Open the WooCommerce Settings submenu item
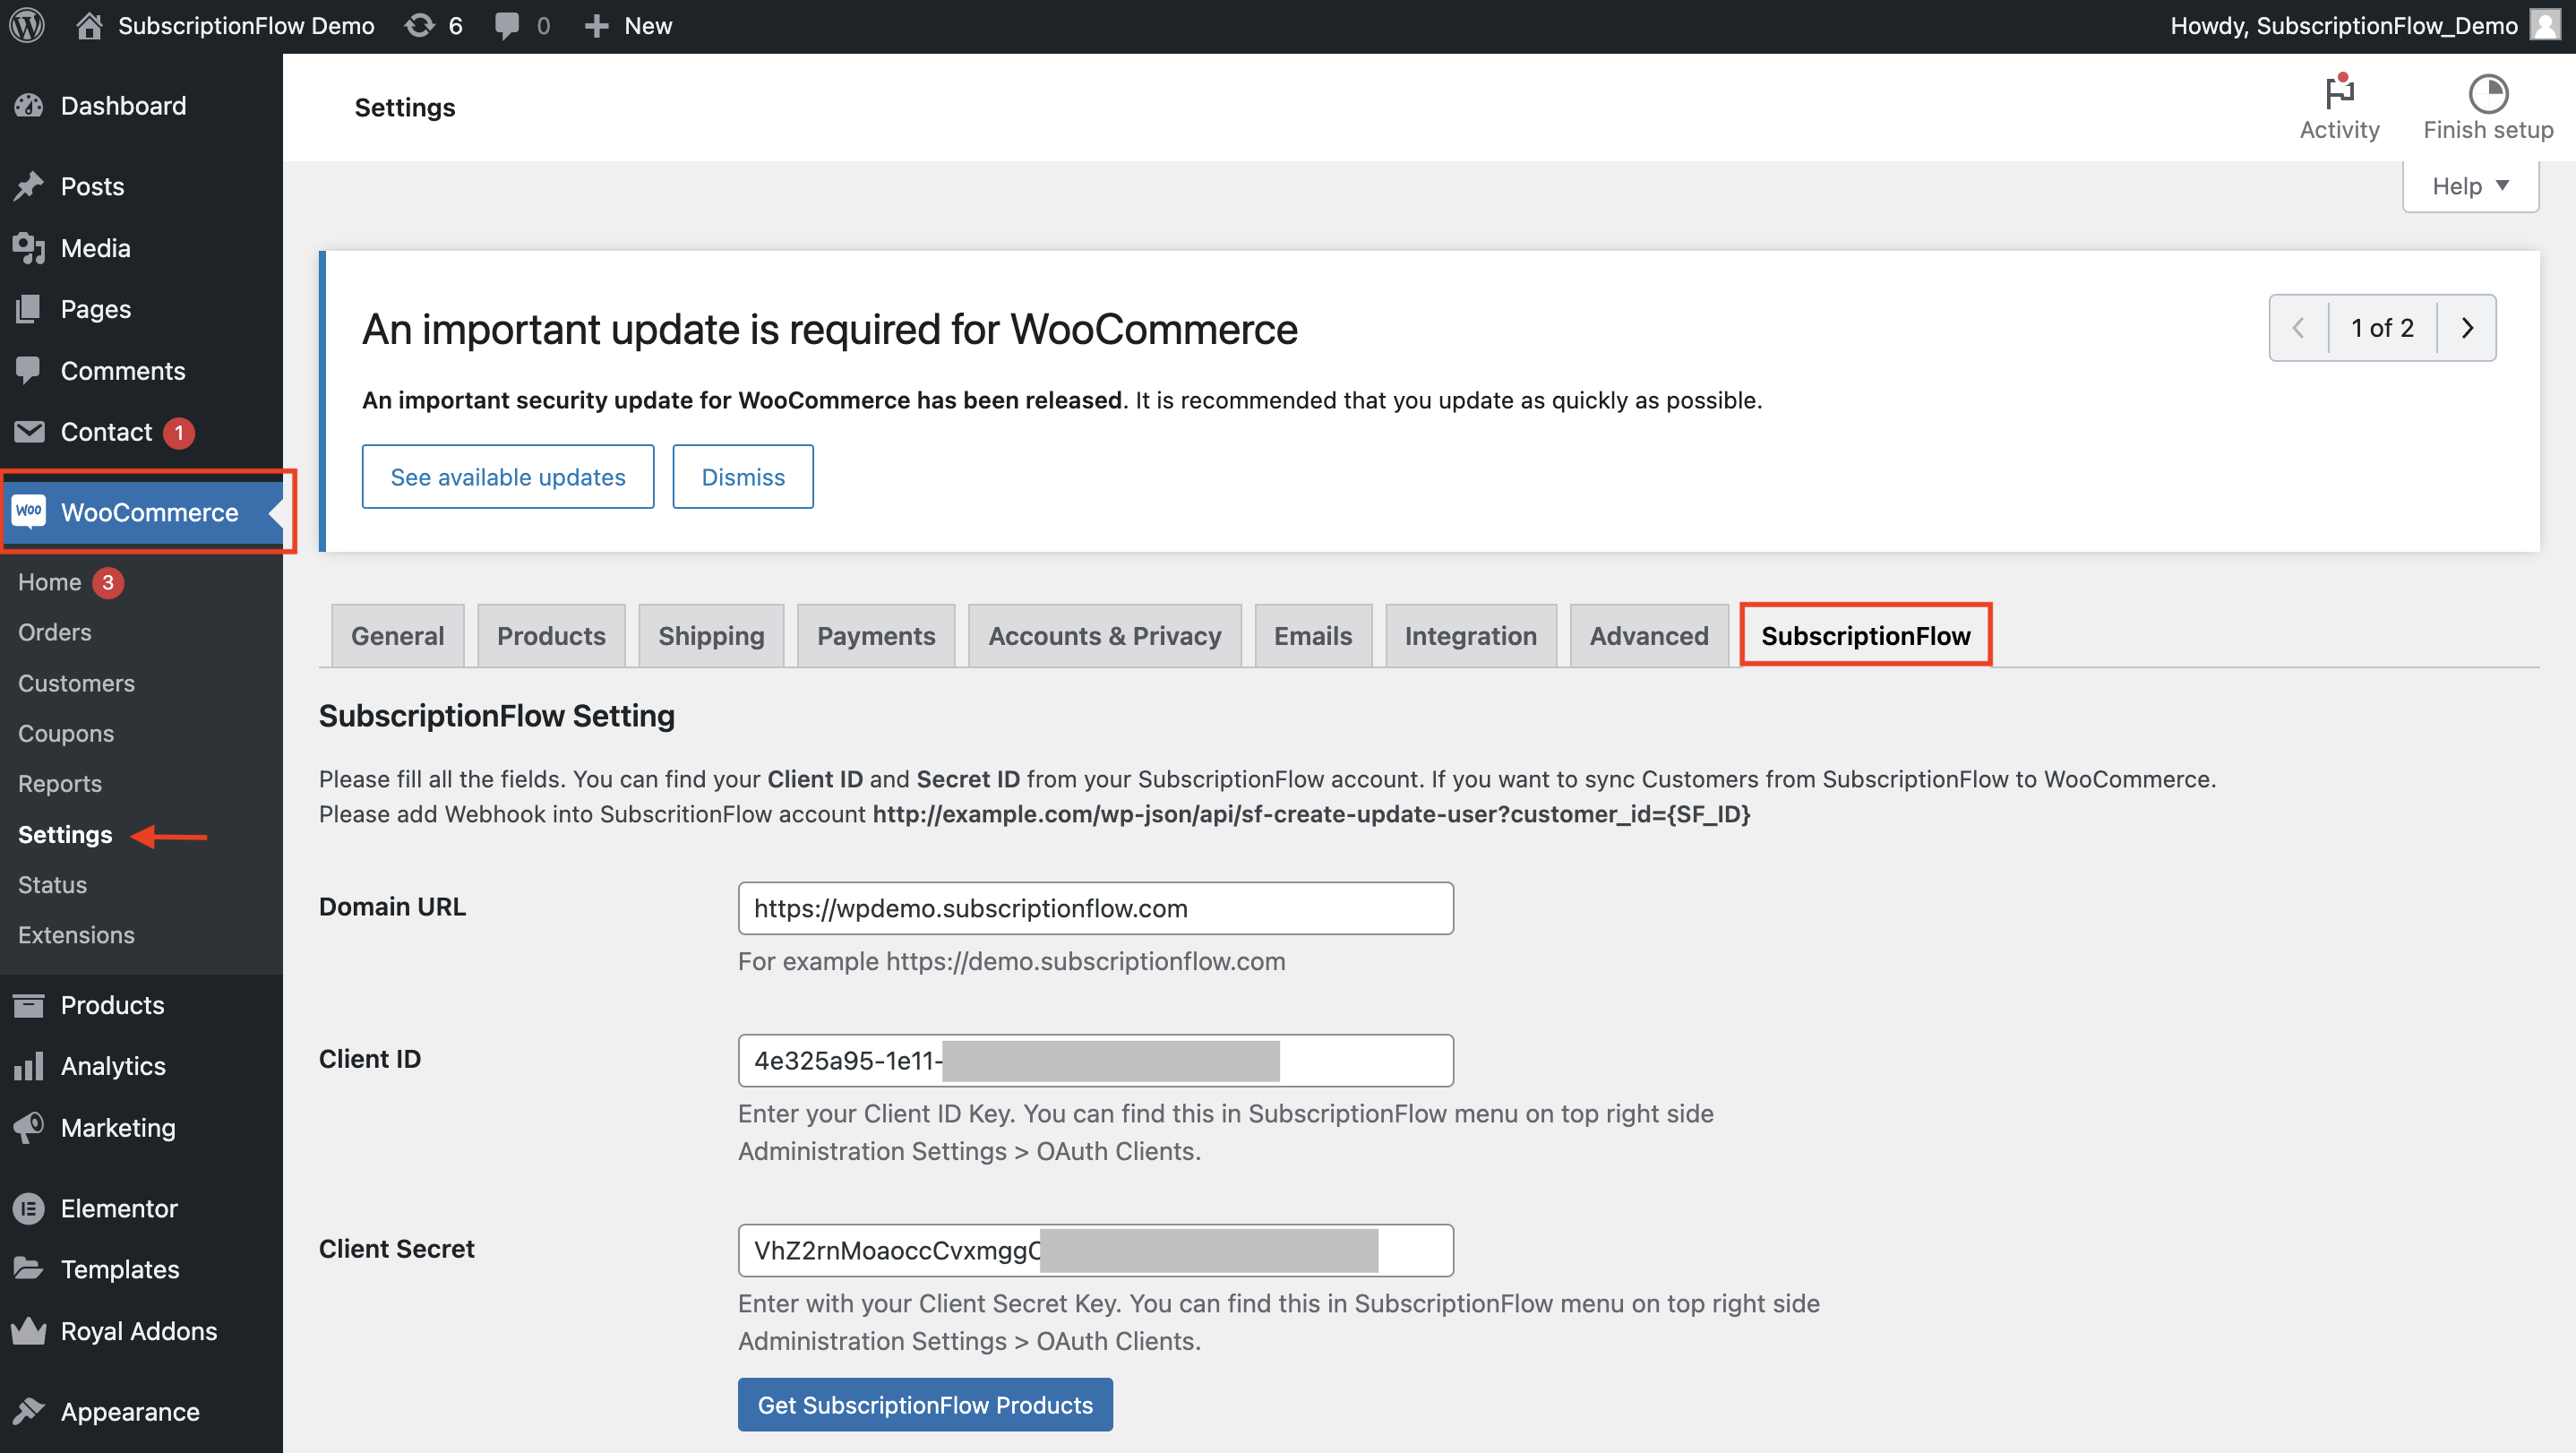Screen dimensions: 2576x1453 click(65, 834)
